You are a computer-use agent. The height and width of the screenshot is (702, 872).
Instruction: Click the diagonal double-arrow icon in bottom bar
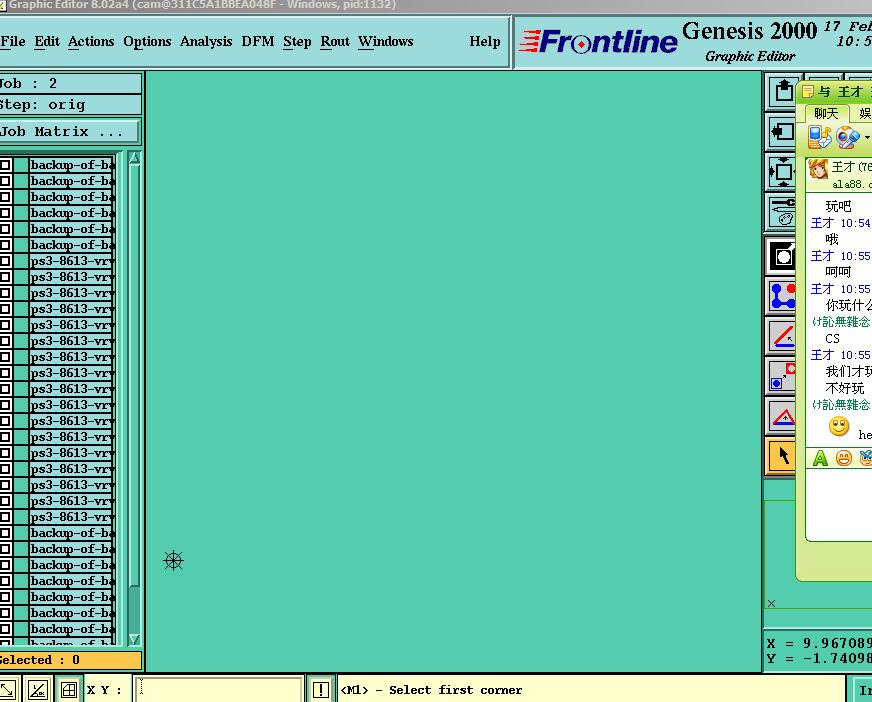click(8, 690)
